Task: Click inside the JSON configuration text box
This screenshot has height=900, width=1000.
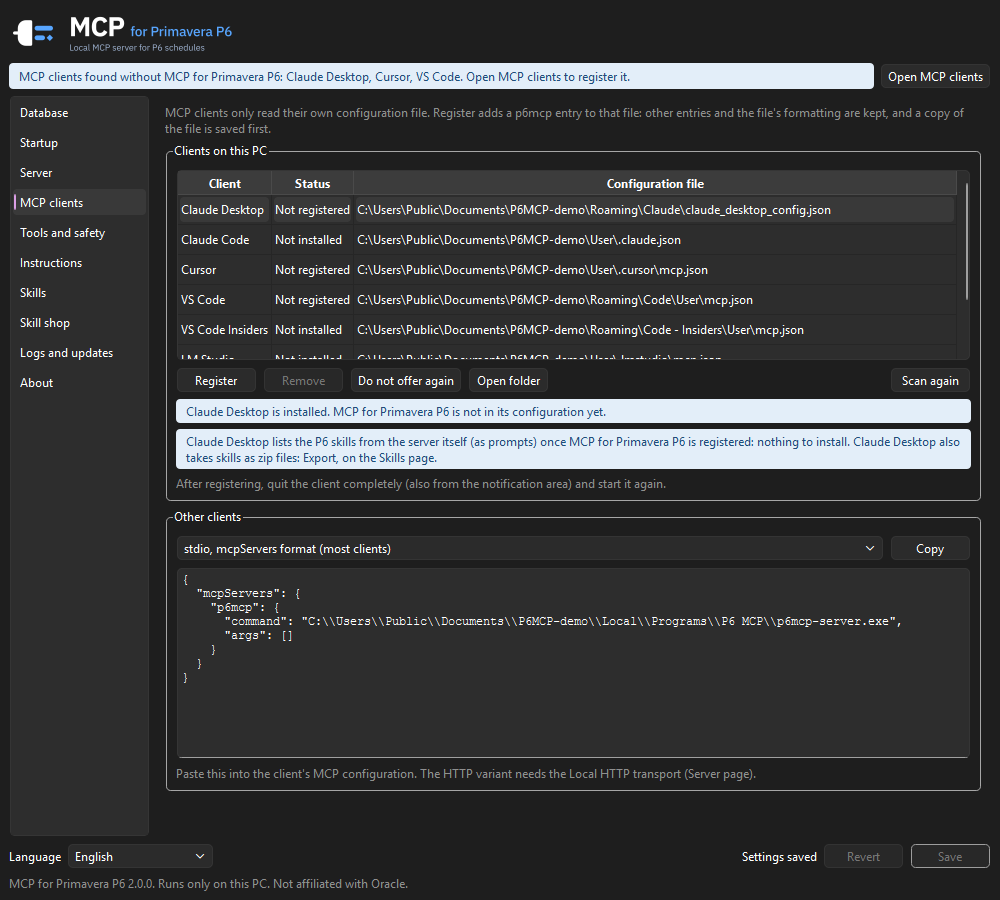Action: click(x=573, y=663)
